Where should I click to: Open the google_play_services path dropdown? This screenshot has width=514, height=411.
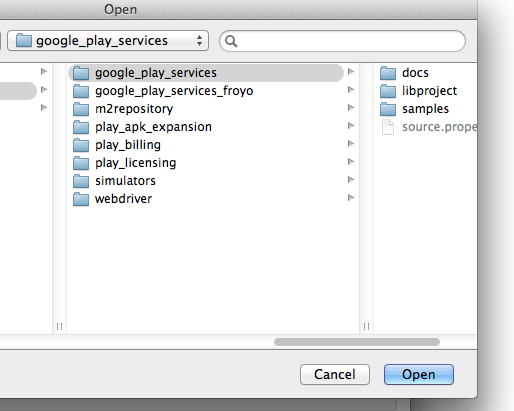(108, 41)
